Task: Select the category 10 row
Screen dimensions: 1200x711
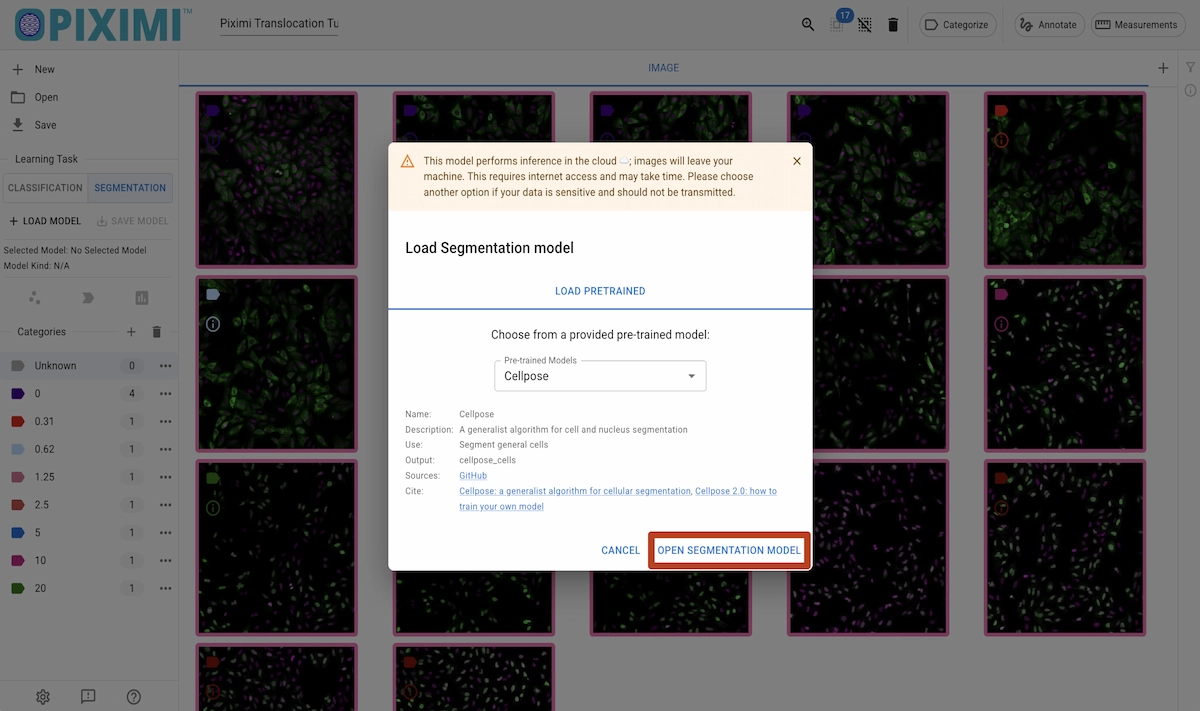Action: tap(89, 561)
